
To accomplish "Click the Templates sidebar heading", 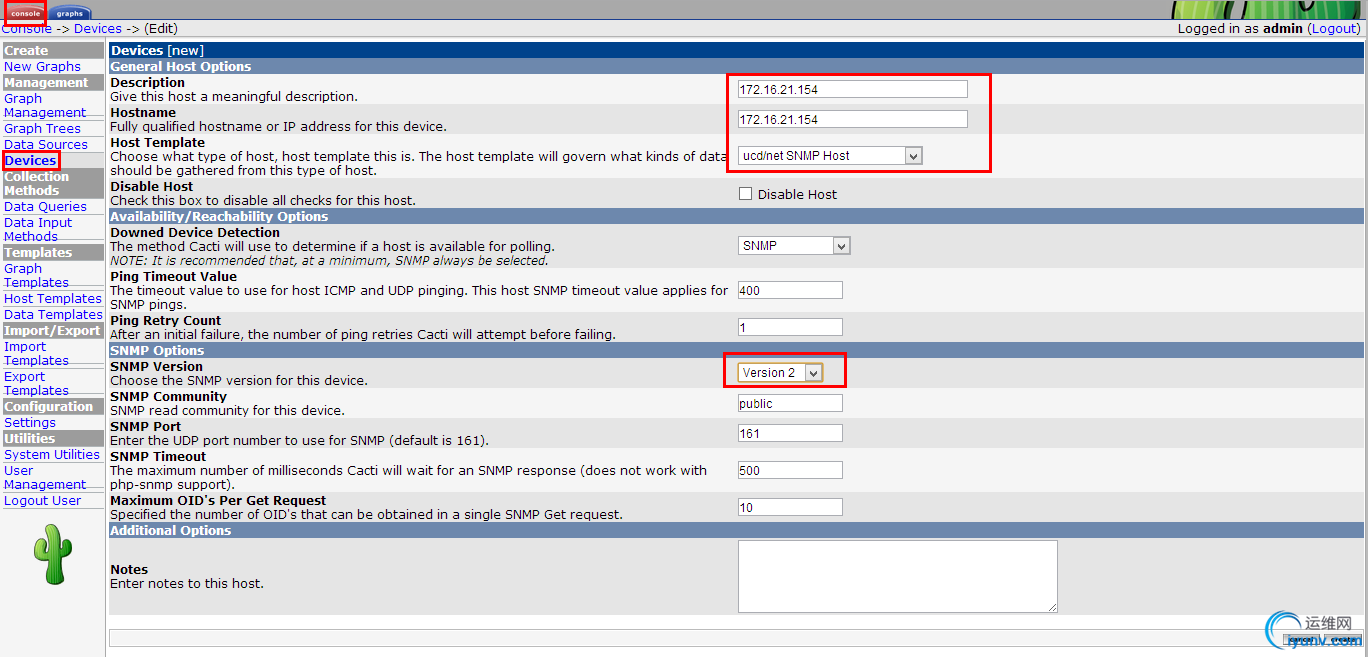I will click(52, 252).
